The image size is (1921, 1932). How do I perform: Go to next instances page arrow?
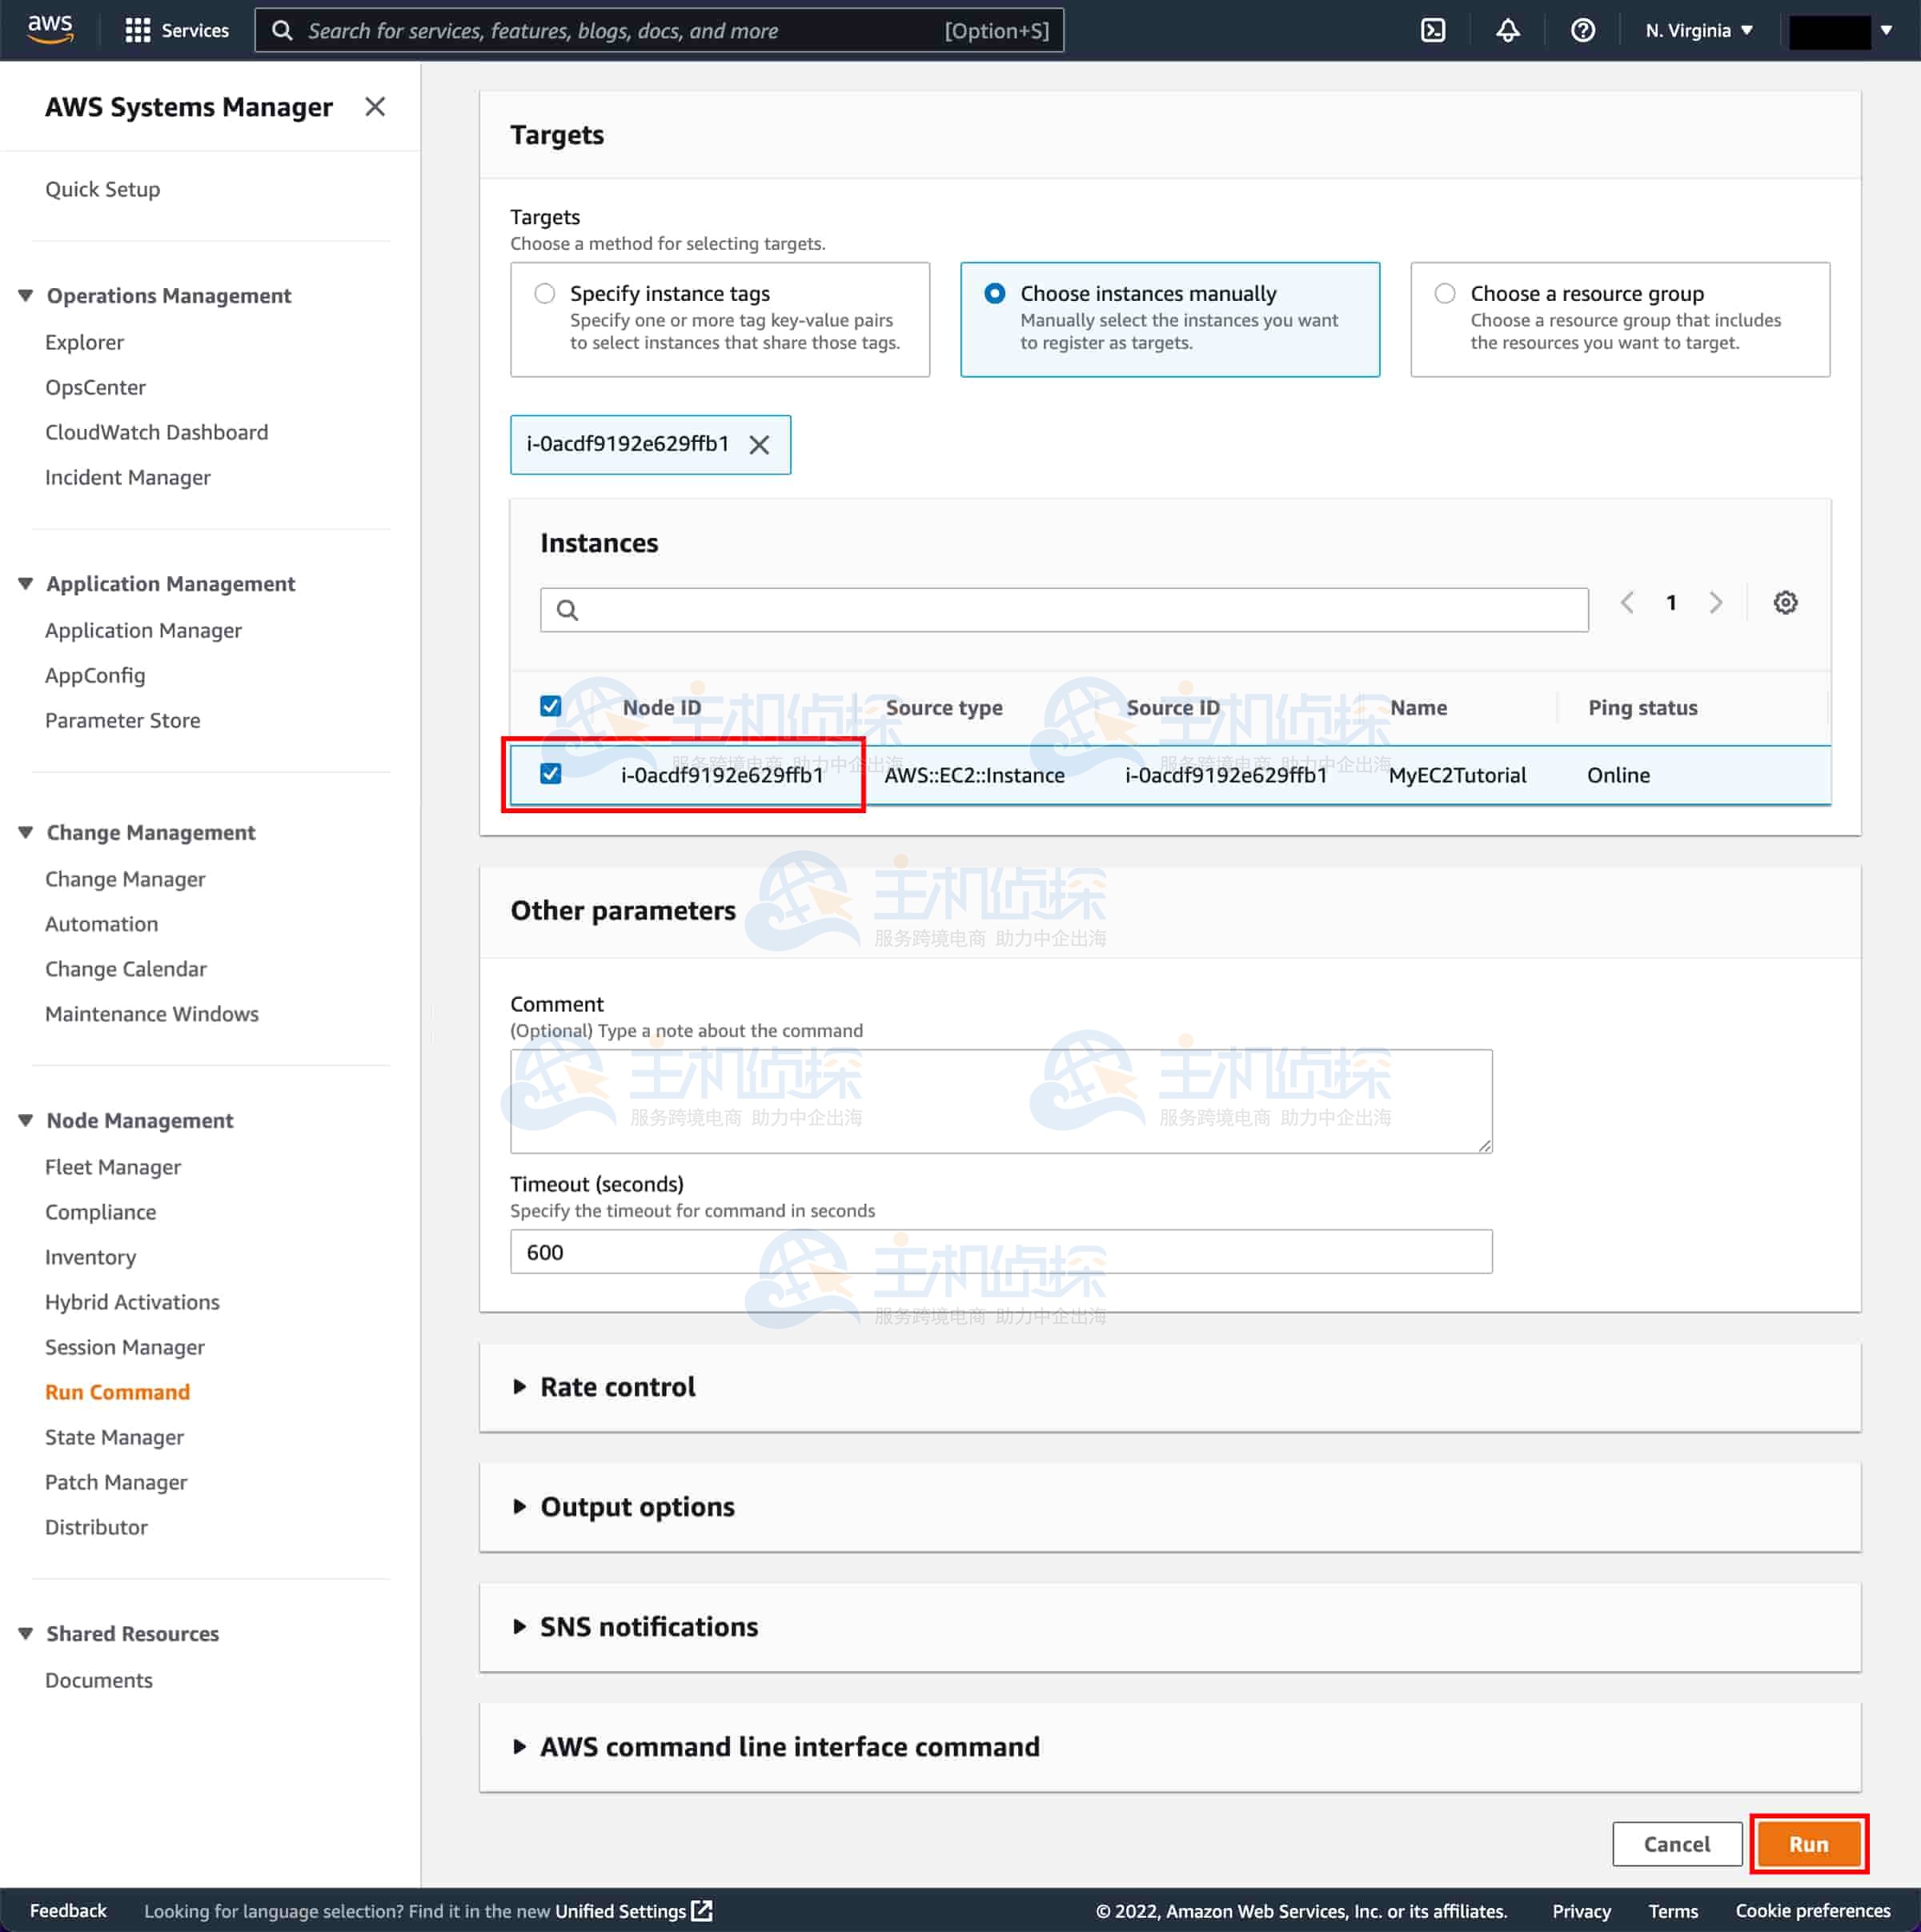click(x=1716, y=602)
